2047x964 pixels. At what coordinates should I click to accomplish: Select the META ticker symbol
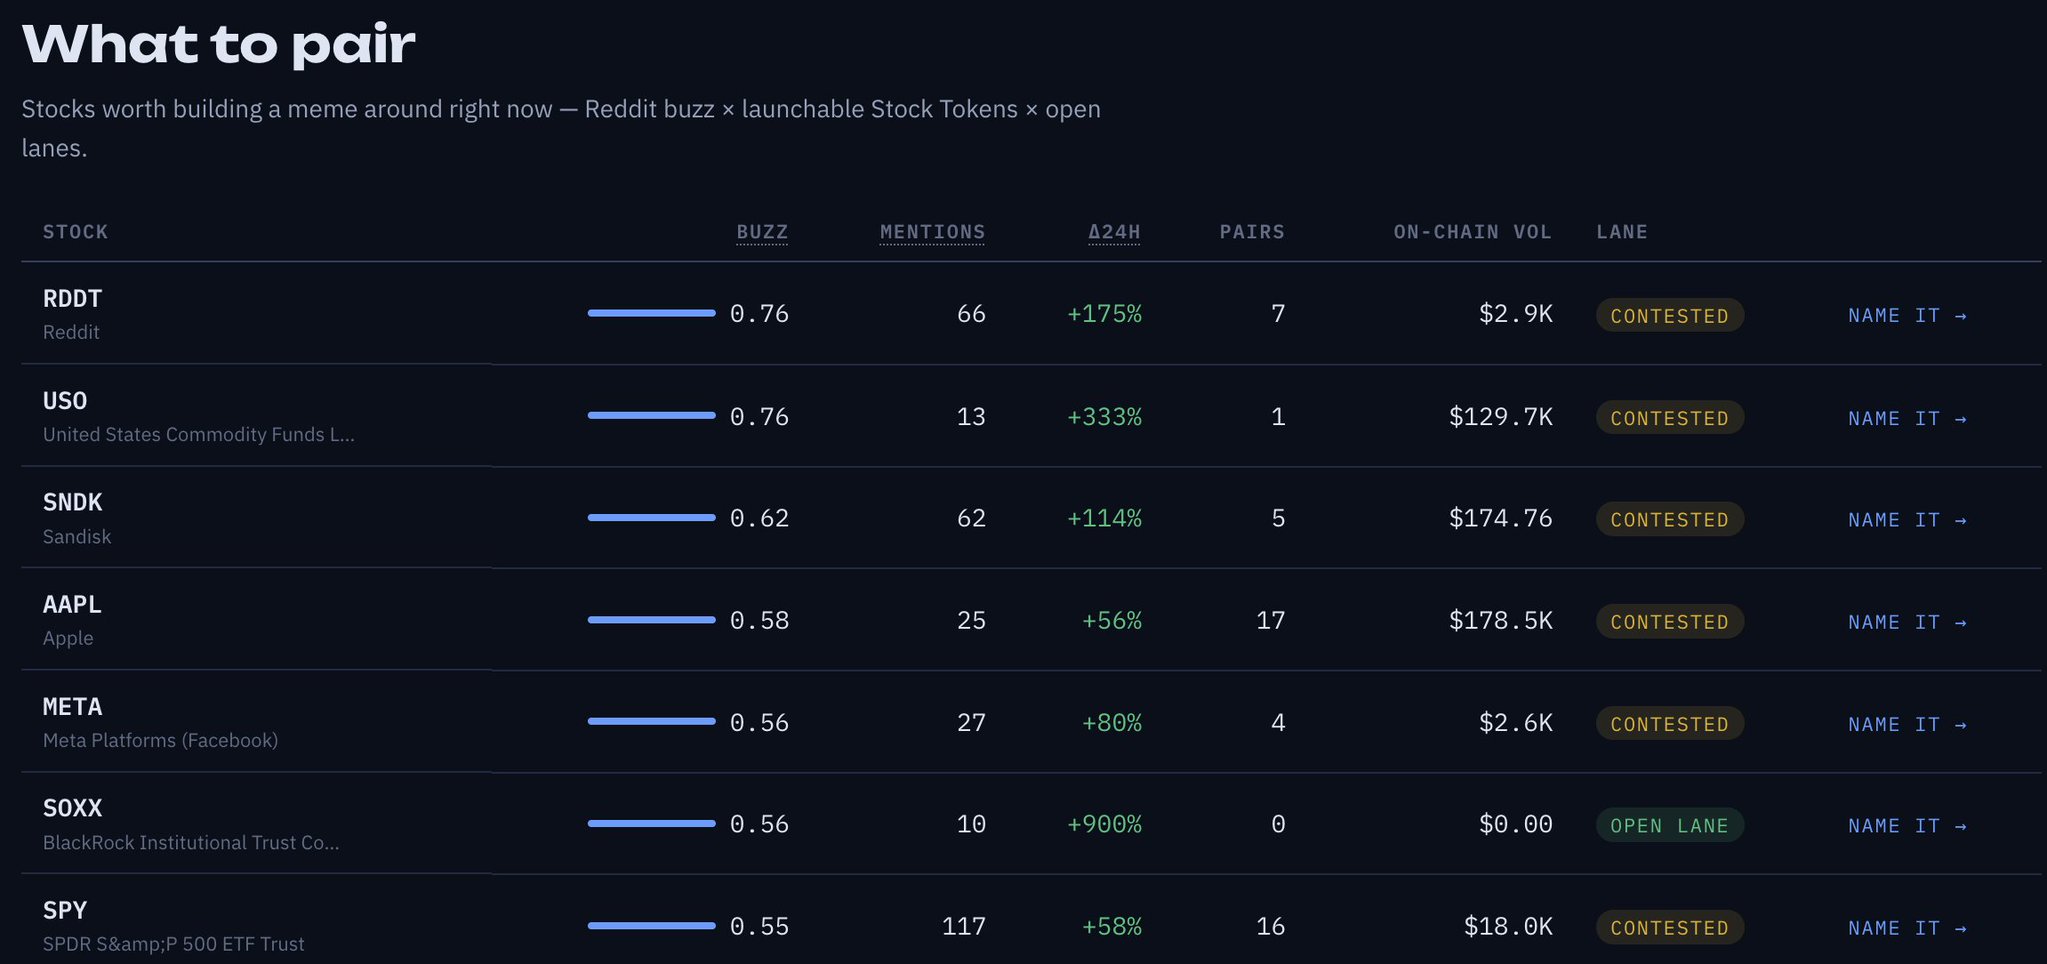72,706
